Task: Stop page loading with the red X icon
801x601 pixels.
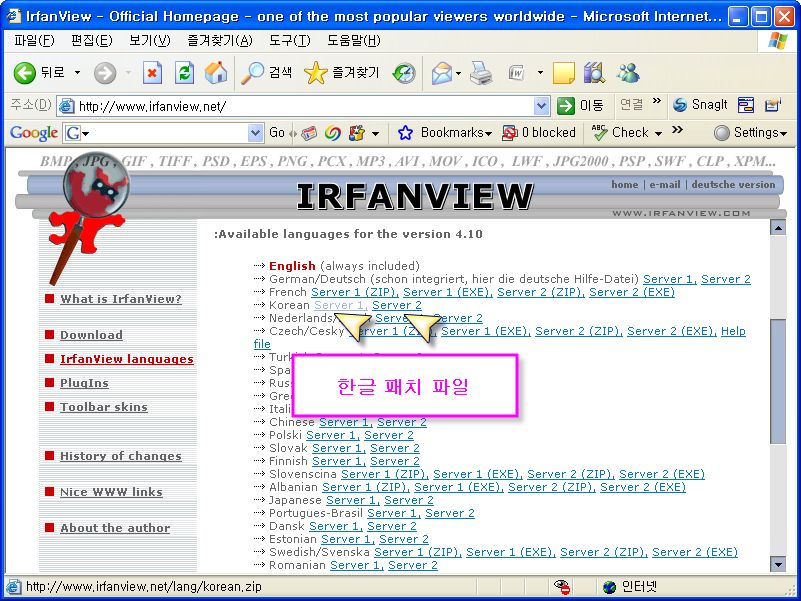Action: pyautogui.click(x=152, y=73)
